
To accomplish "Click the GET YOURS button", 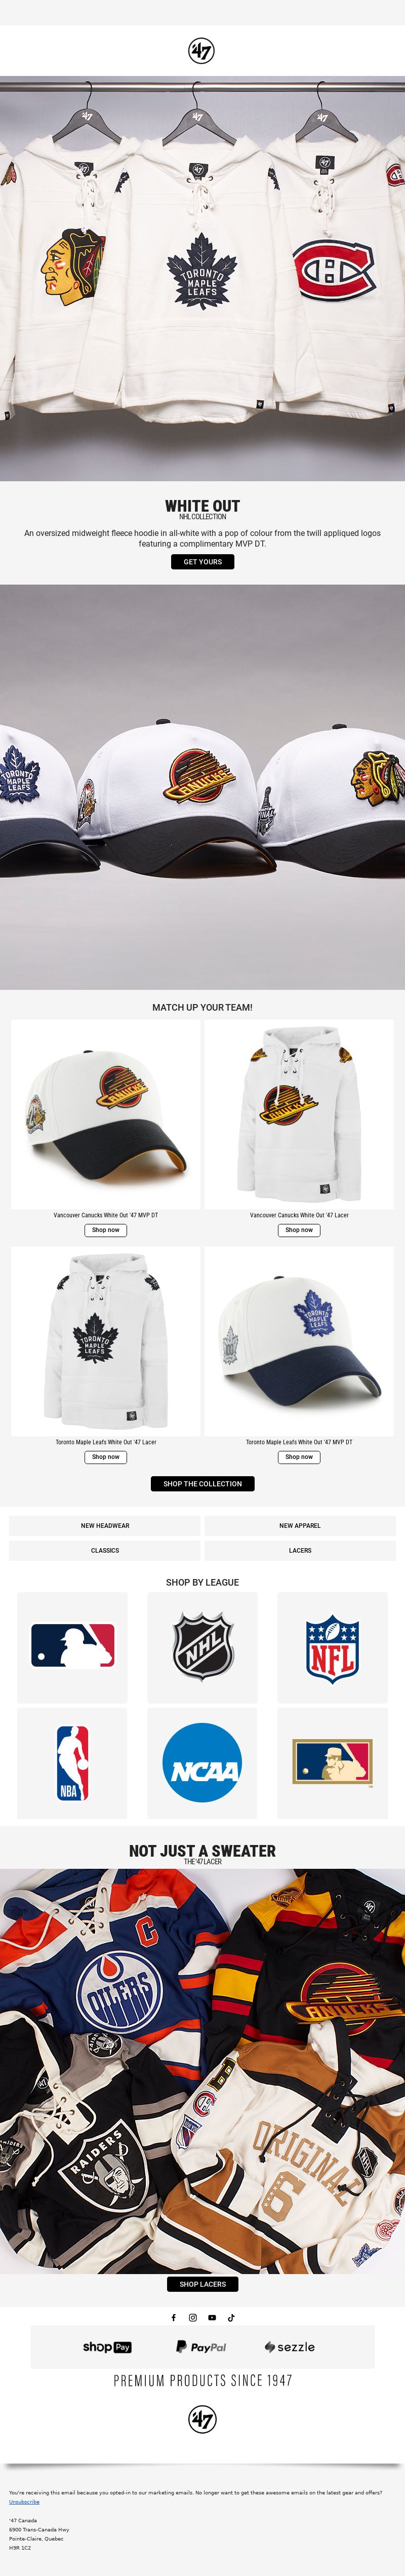I will 202,562.
